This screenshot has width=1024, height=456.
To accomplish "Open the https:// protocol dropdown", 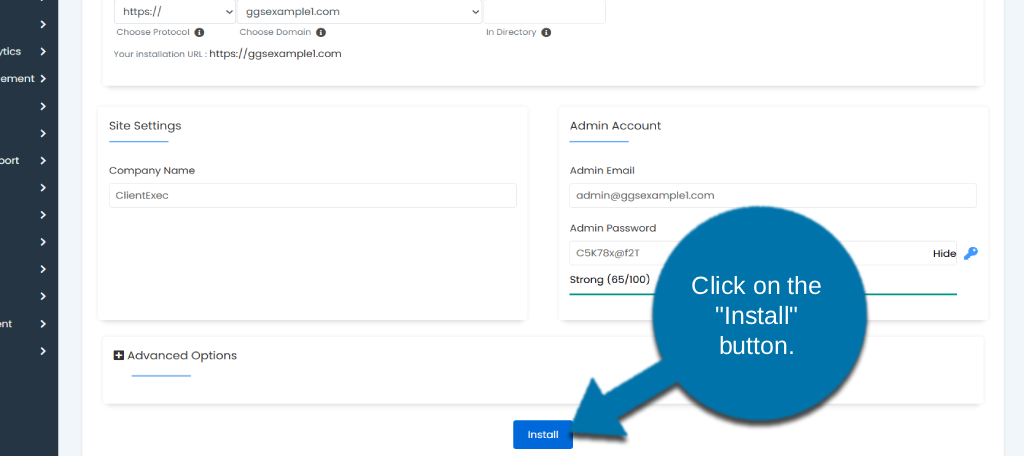I will pyautogui.click(x=174, y=11).
